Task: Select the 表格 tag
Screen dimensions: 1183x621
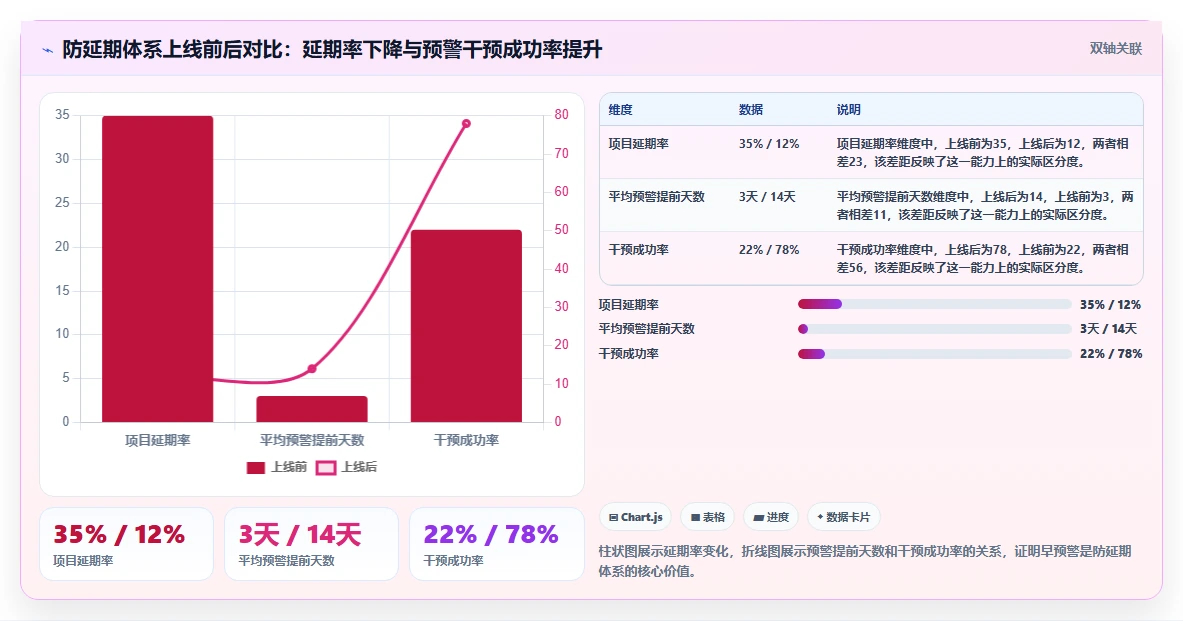Action: 707,517
